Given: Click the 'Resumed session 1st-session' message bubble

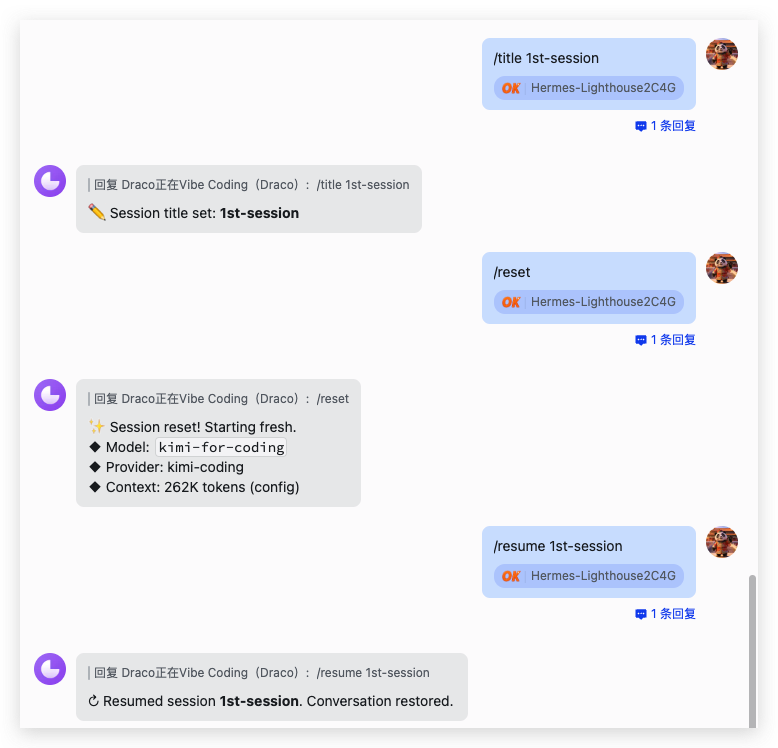Looking at the screenshot, I should click(x=271, y=701).
